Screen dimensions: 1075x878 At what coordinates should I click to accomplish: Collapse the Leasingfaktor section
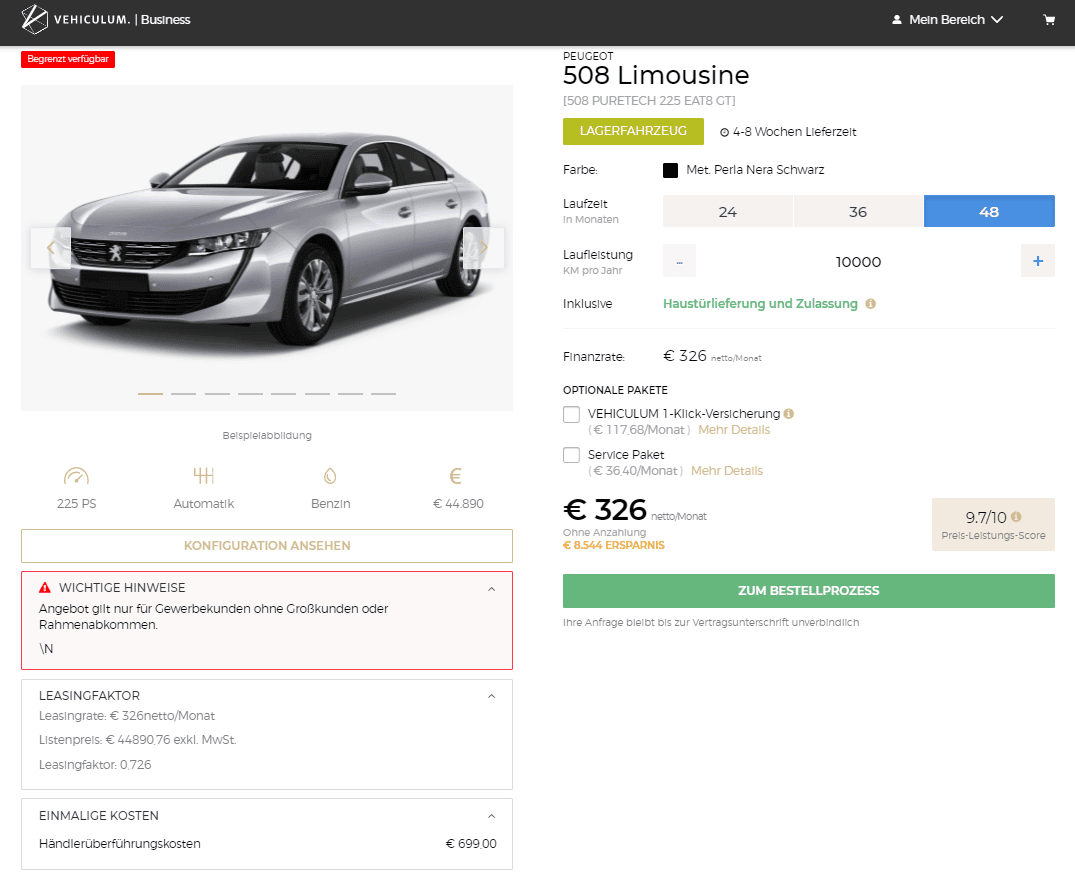click(492, 696)
